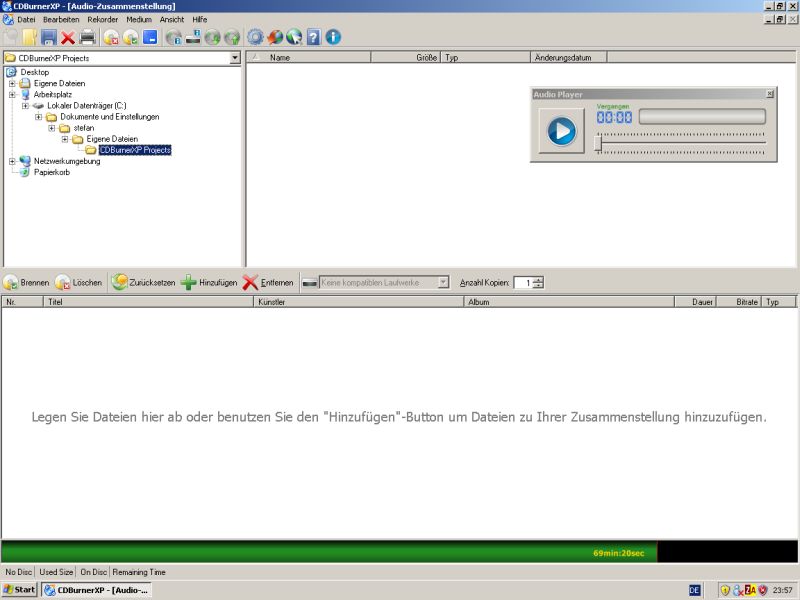
Task: Click the blue info circle icon
Action: coord(333,38)
